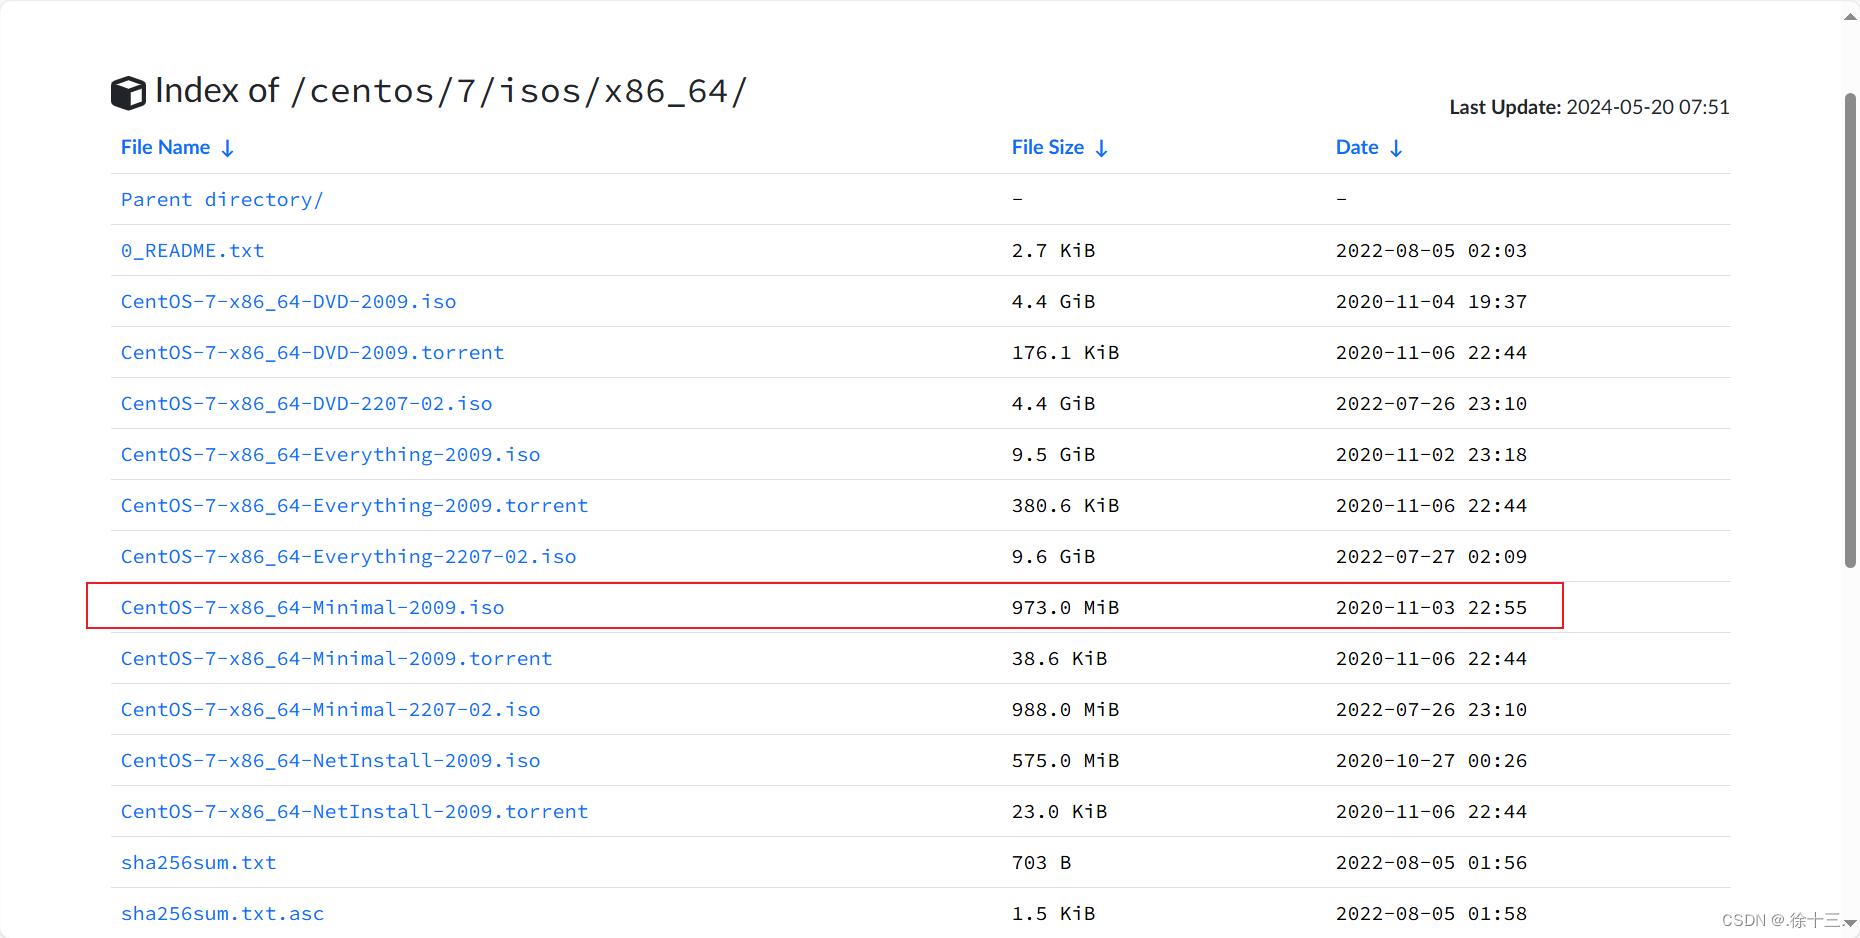Open 0_README.txt file
1860x938 pixels.
coord(193,250)
